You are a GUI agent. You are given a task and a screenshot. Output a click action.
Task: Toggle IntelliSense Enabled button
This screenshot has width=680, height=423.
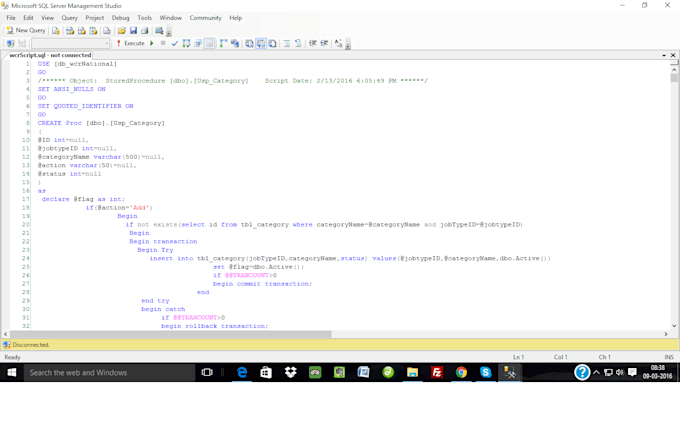pos(209,43)
